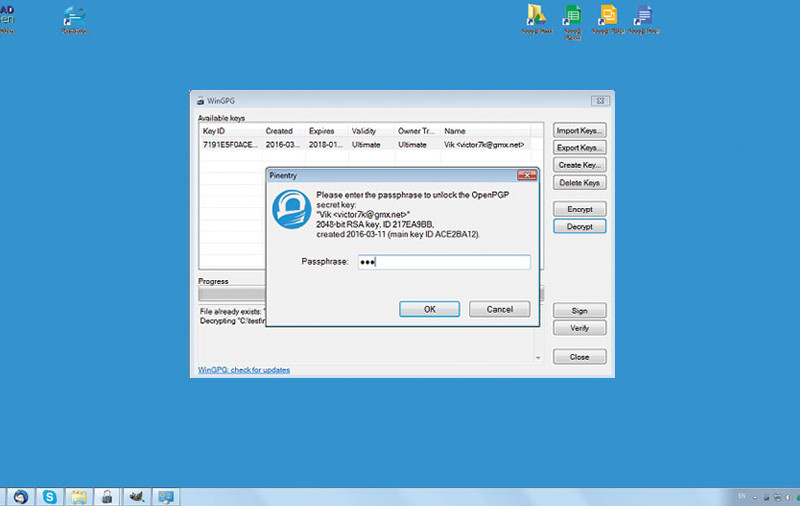The width and height of the screenshot is (800, 506).
Task: Click the 2018-01... expires date cell
Action: coord(326,145)
